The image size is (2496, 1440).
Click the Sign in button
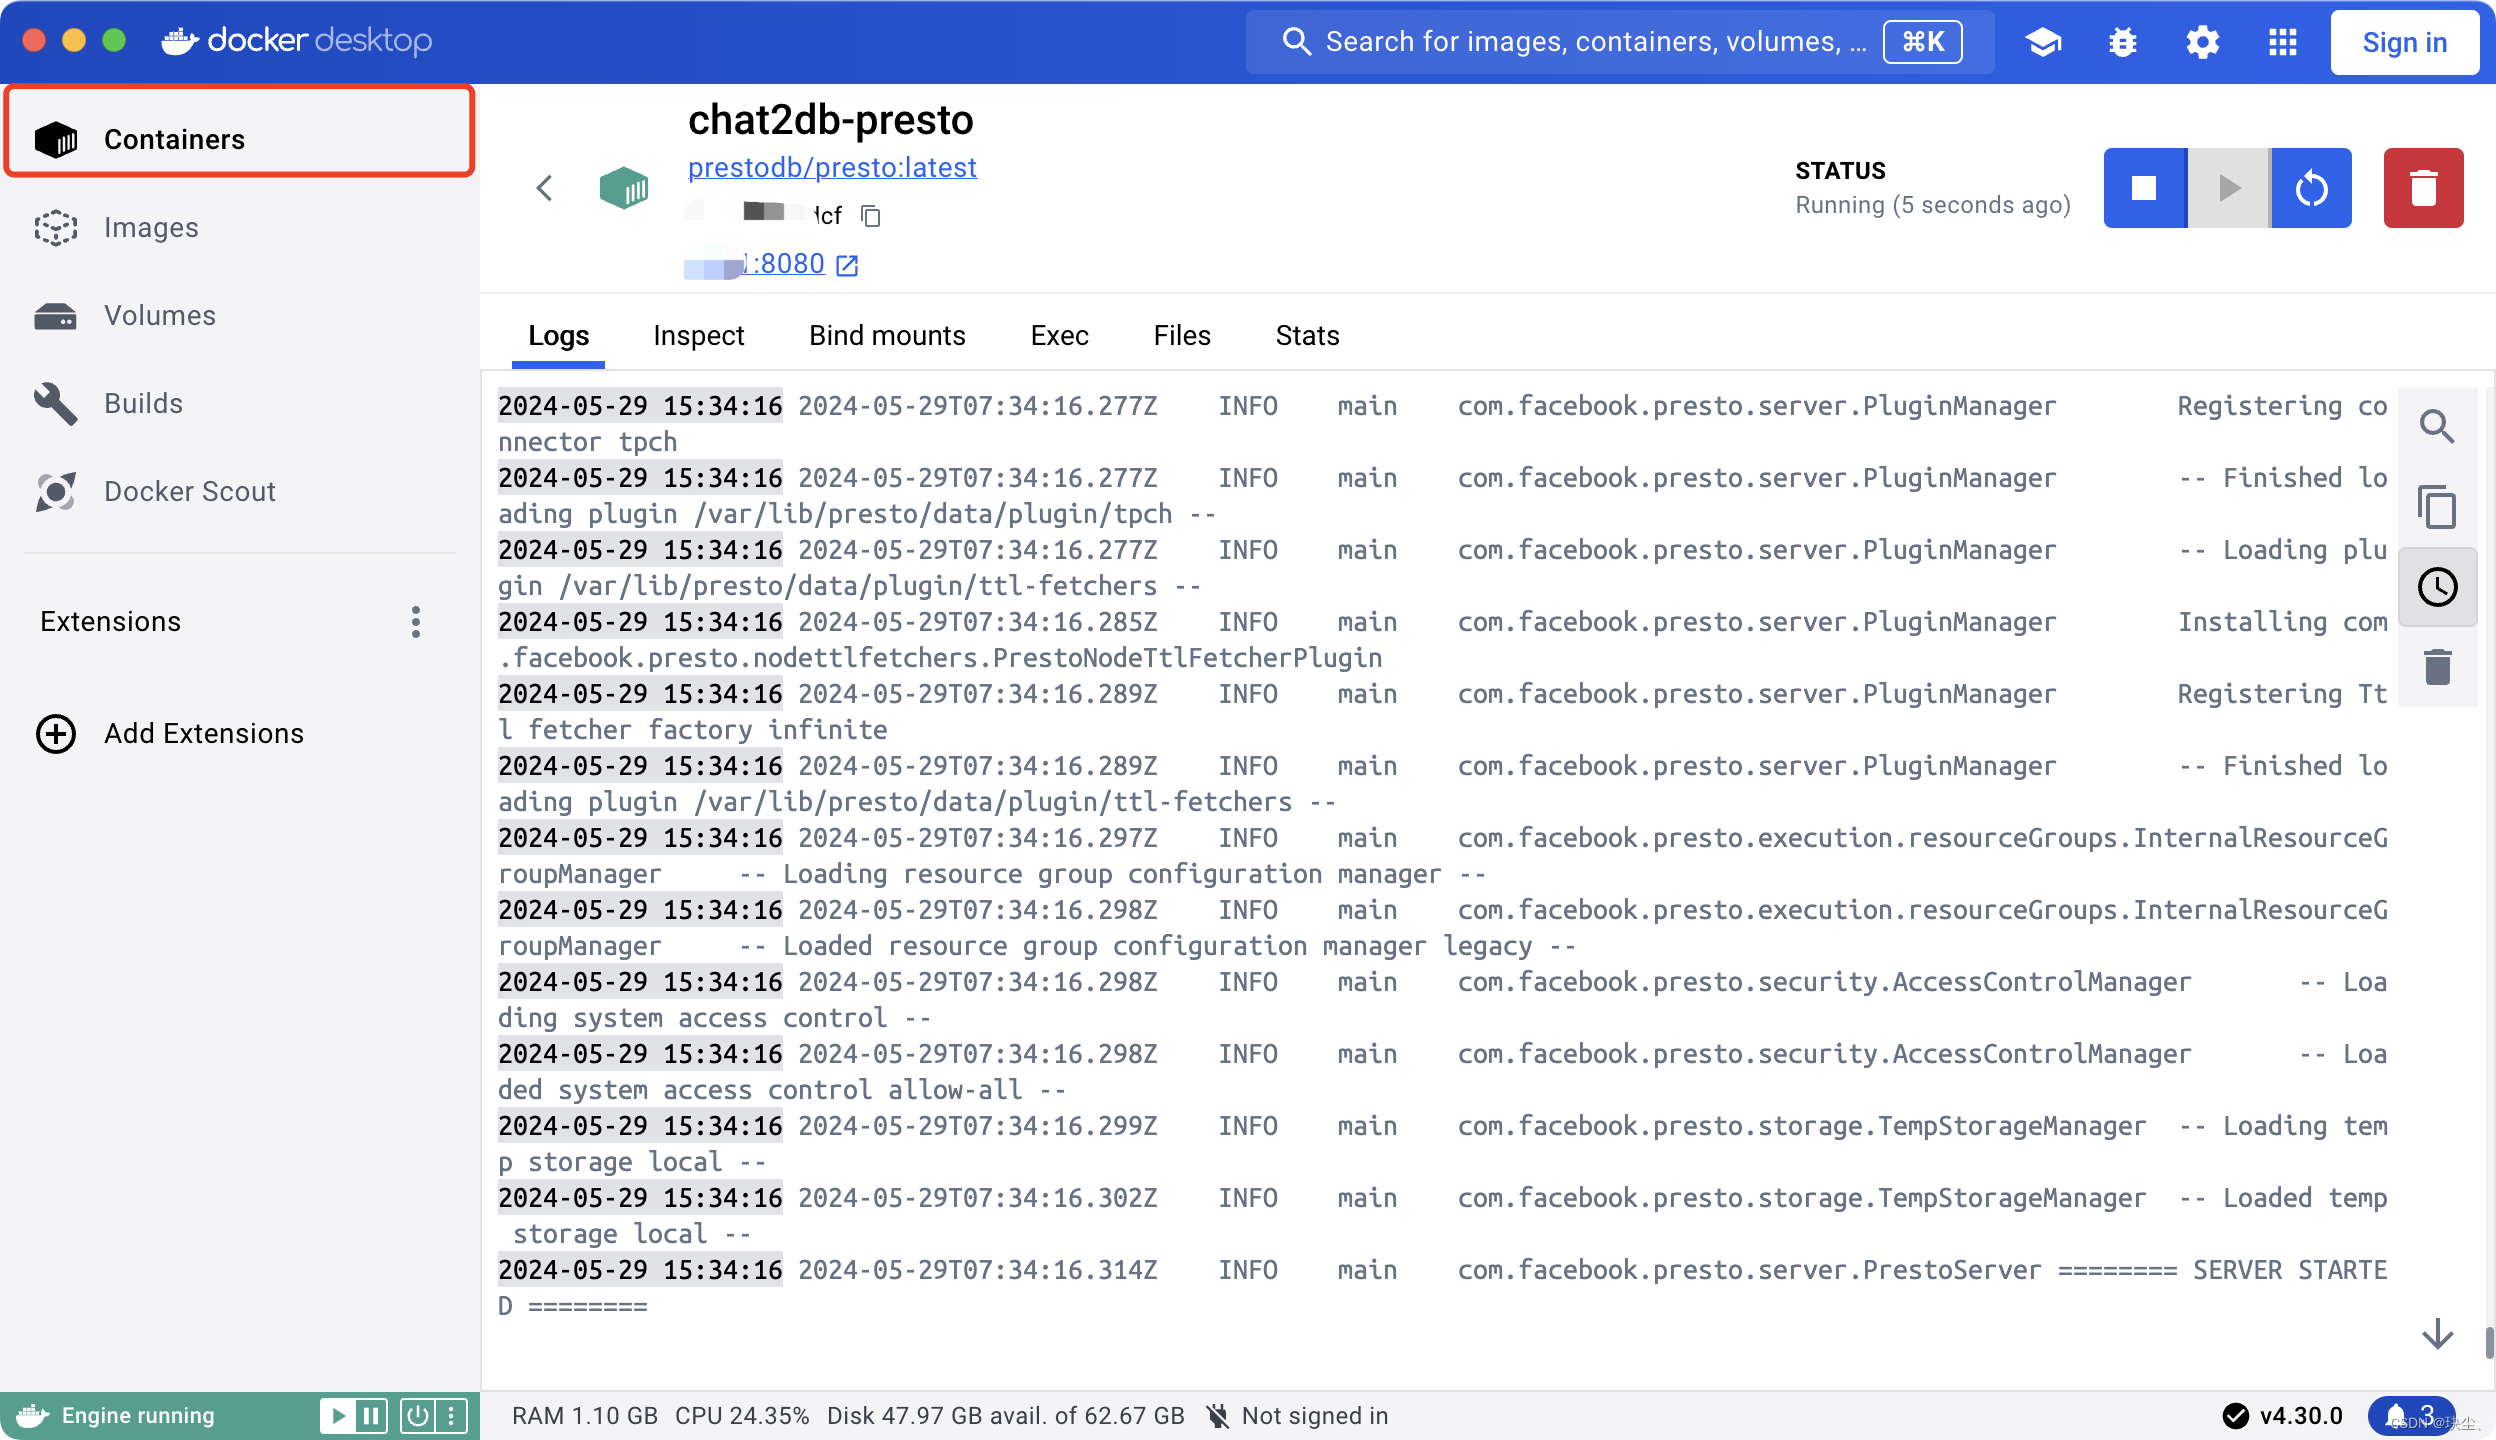tap(2404, 42)
